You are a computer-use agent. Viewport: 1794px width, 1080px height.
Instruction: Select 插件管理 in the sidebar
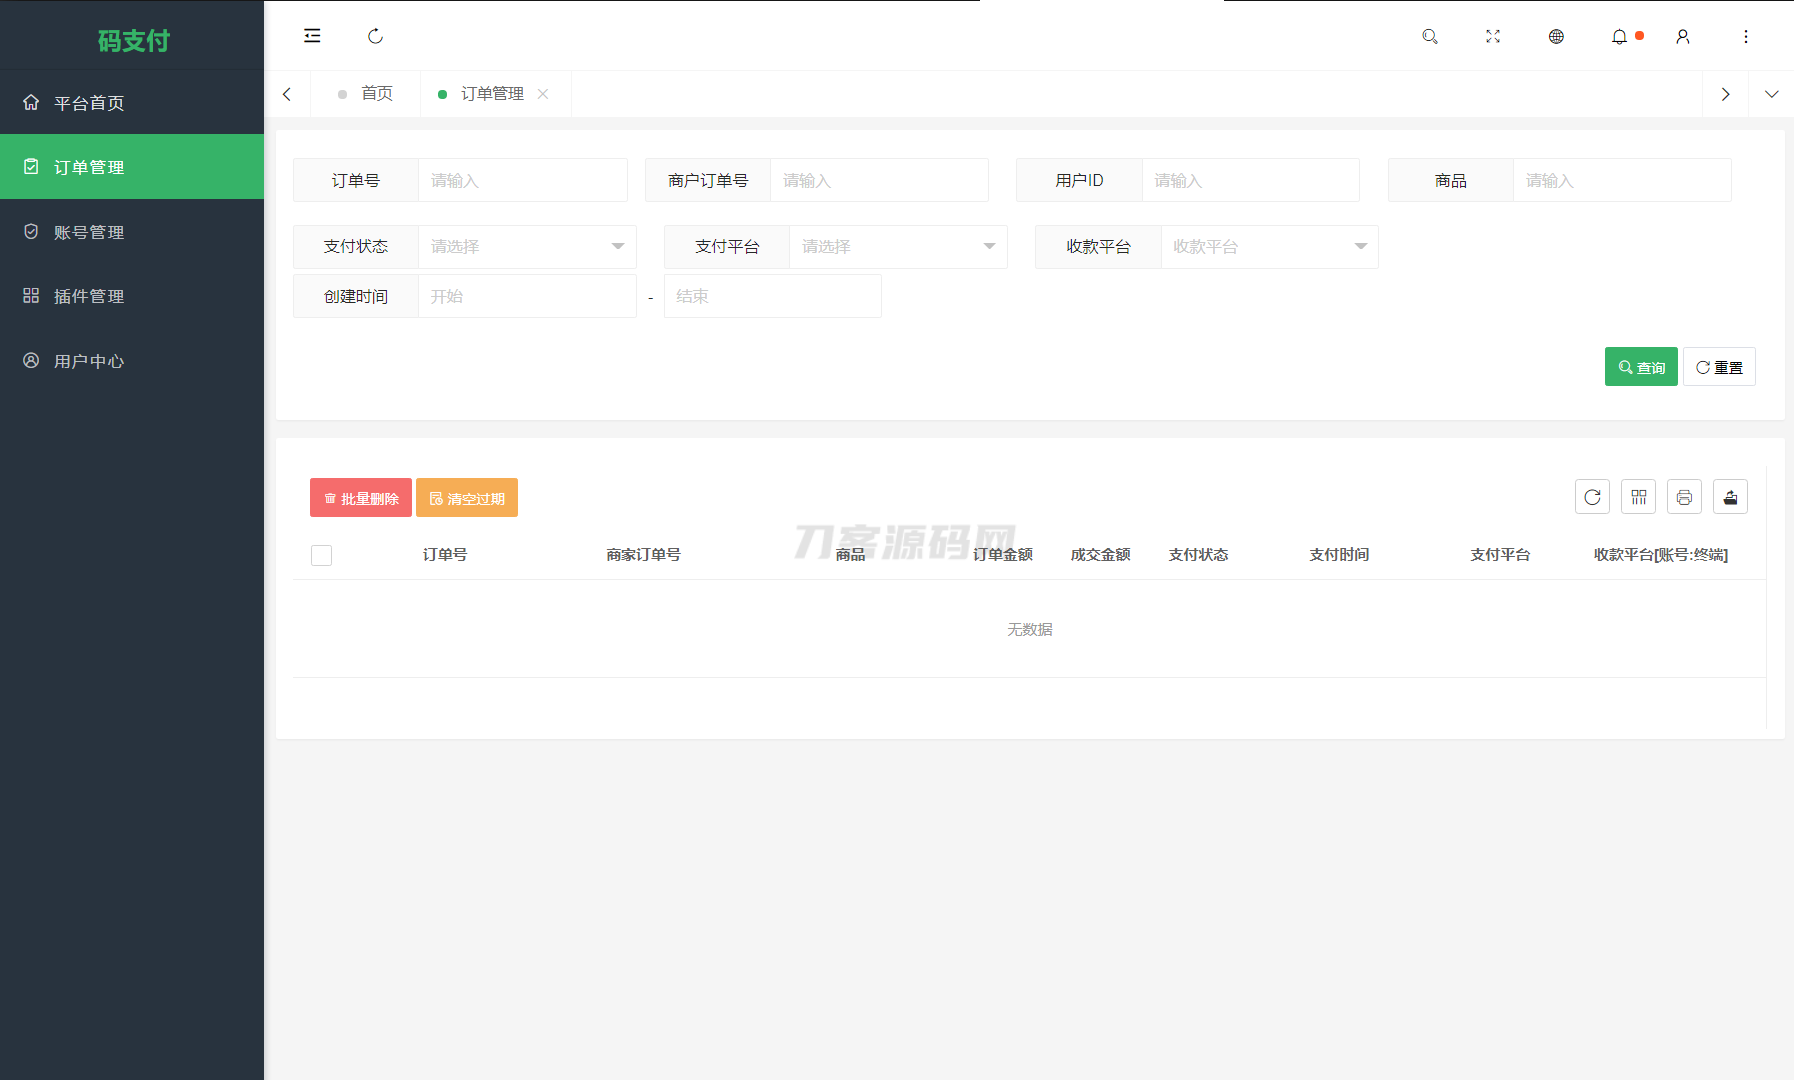pyautogui.click(x=89, y=296)
